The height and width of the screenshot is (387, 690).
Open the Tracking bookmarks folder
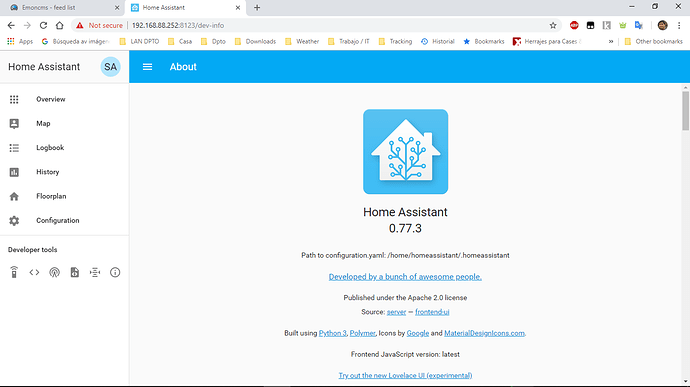[x=395, y=41]
